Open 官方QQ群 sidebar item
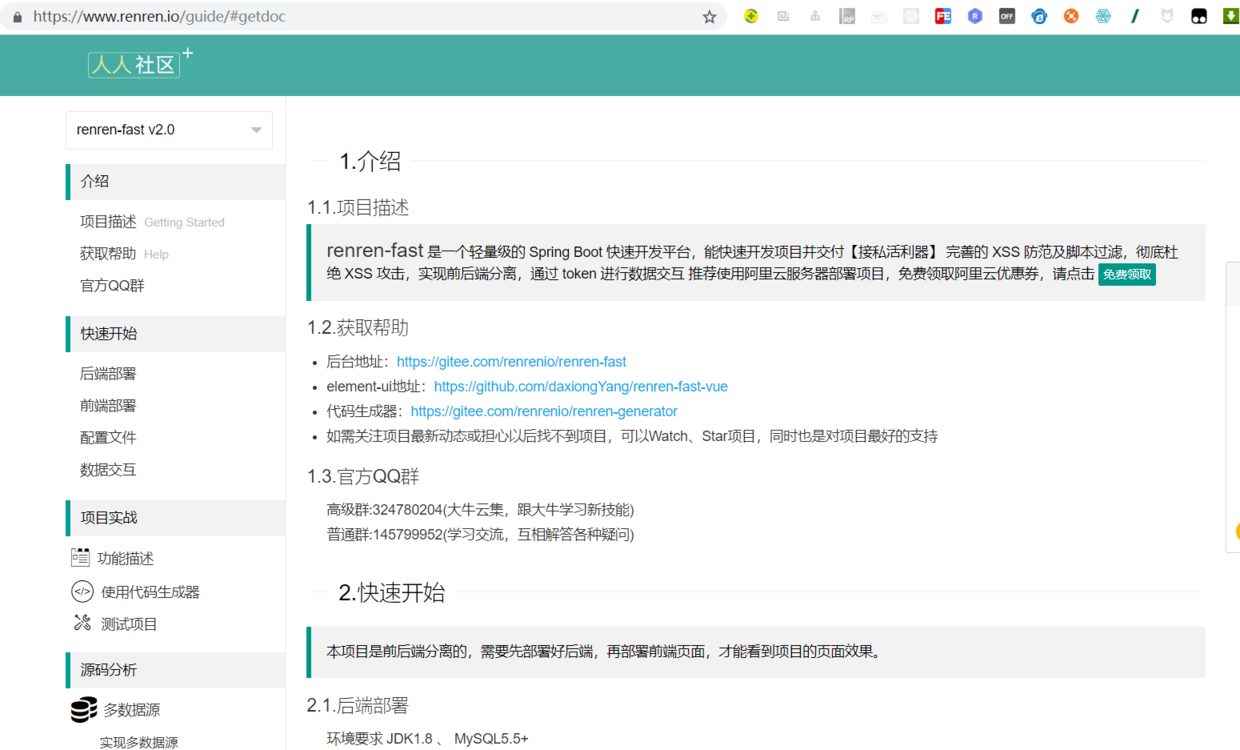The width and height of the screenshot is (1240, 750). click(112, 286)
